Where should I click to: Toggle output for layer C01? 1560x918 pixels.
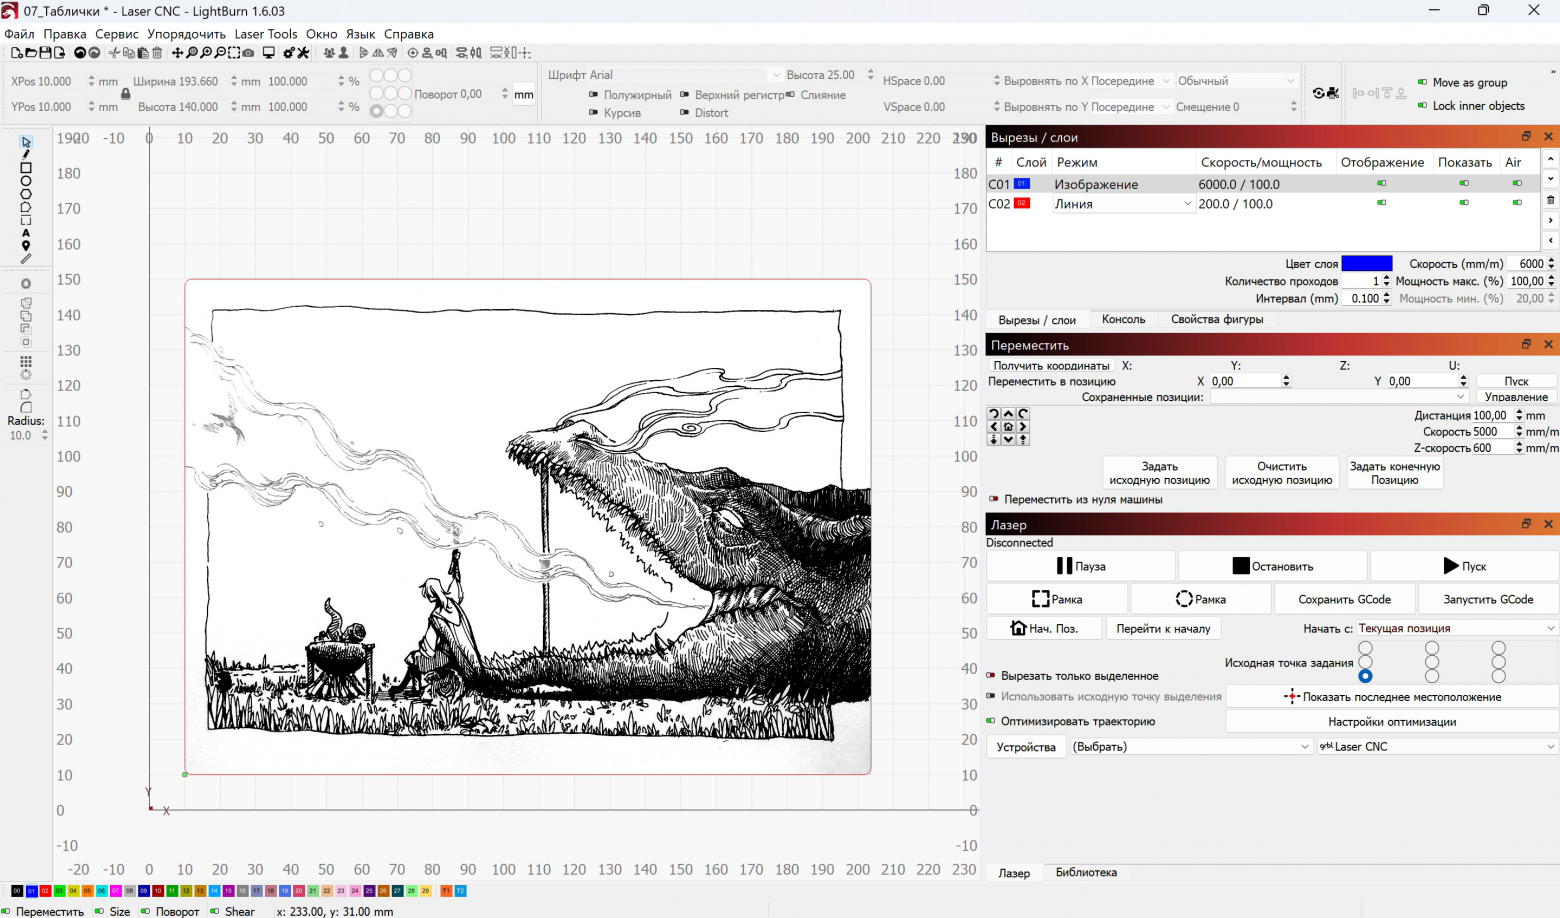(1382, 184)
